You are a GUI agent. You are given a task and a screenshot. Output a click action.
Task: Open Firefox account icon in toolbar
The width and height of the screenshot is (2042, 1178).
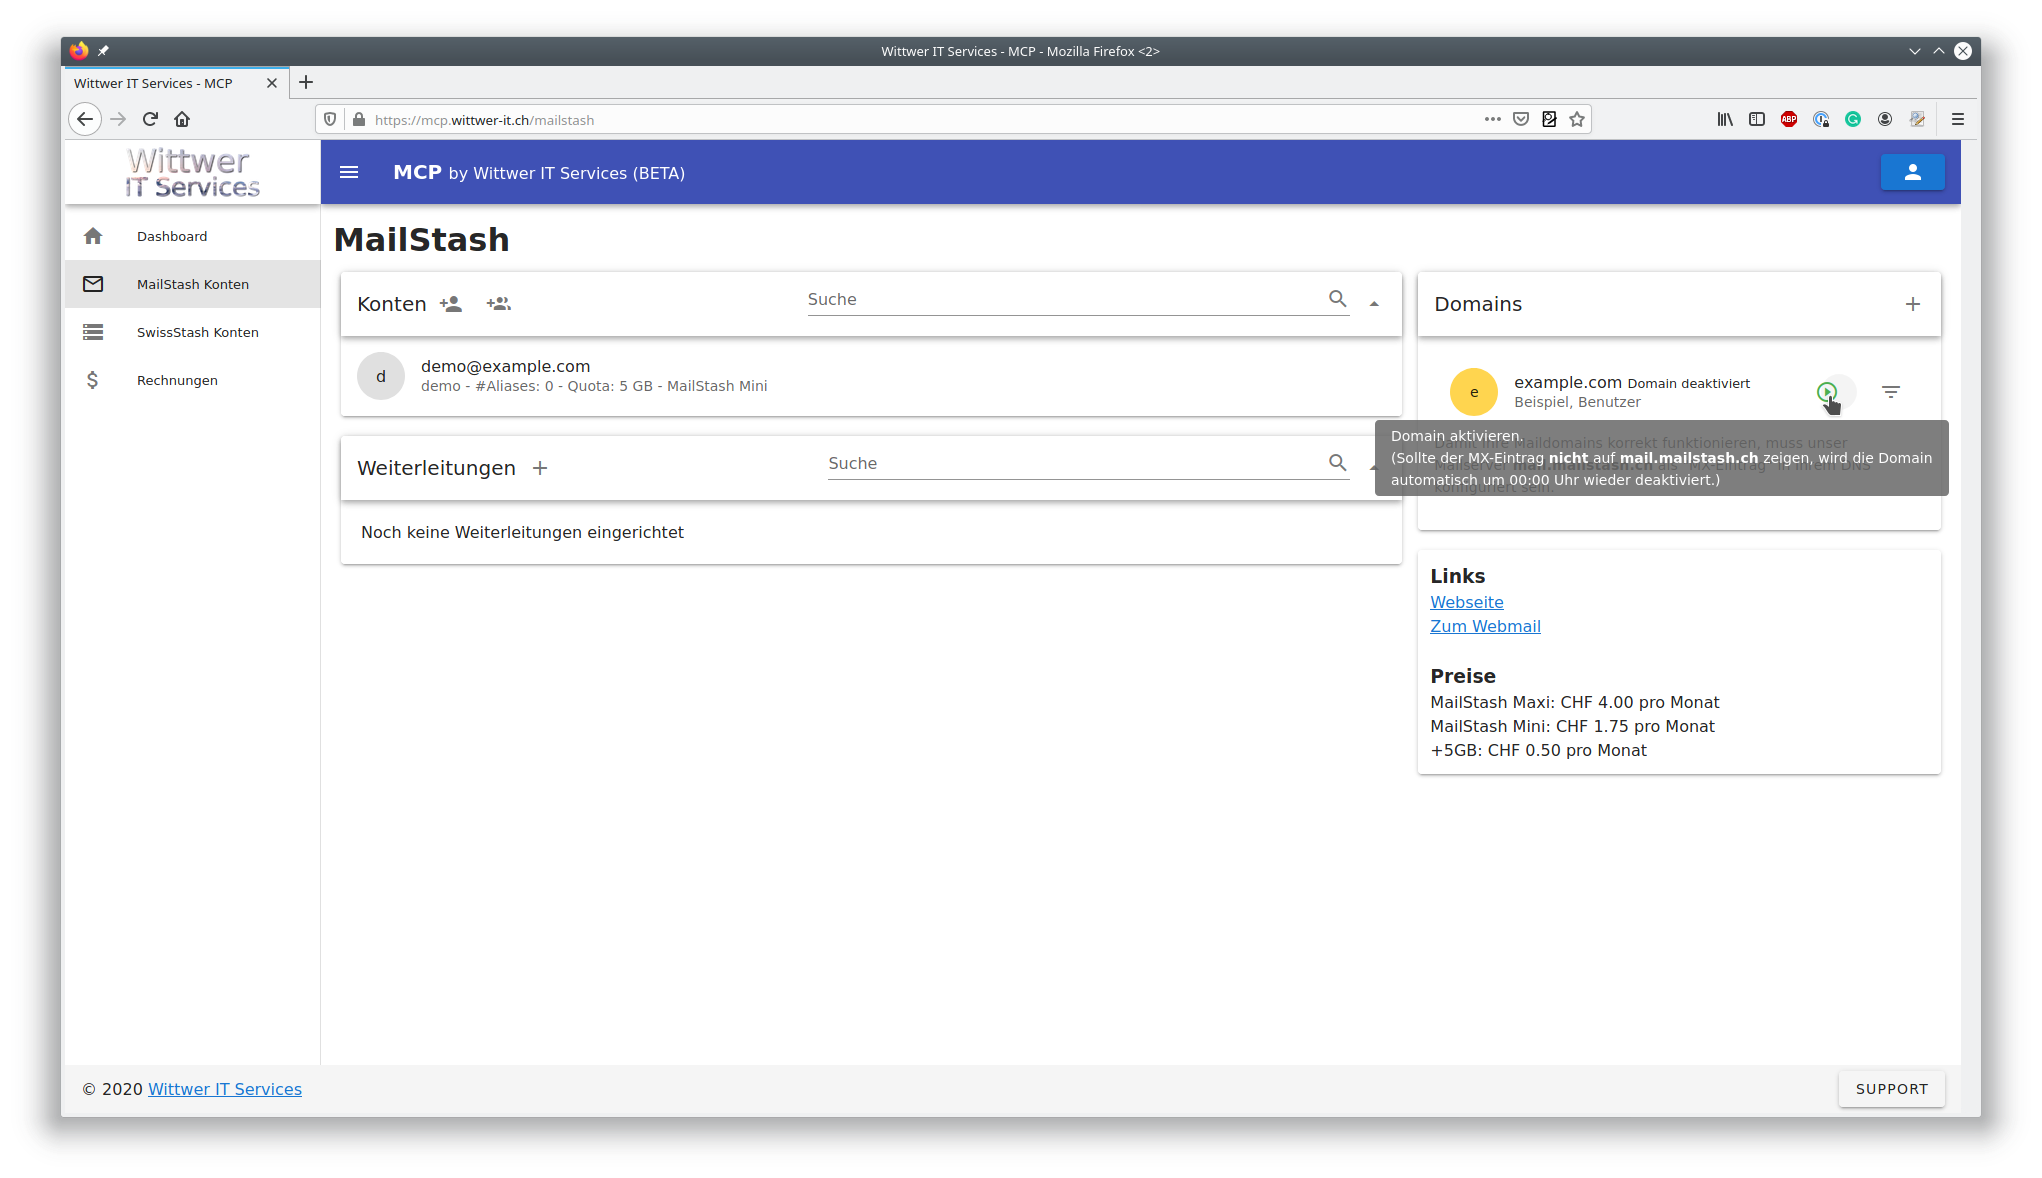(1885, 119)
